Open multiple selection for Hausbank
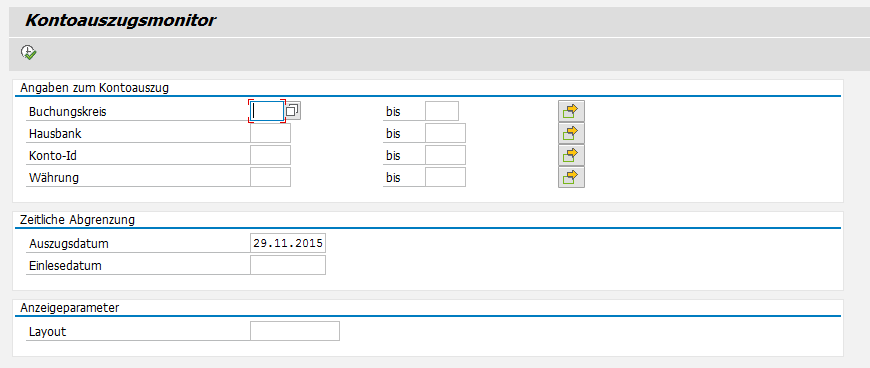This screenshot has height=368, width=870. pyautogui.click(x=571, y=133)
